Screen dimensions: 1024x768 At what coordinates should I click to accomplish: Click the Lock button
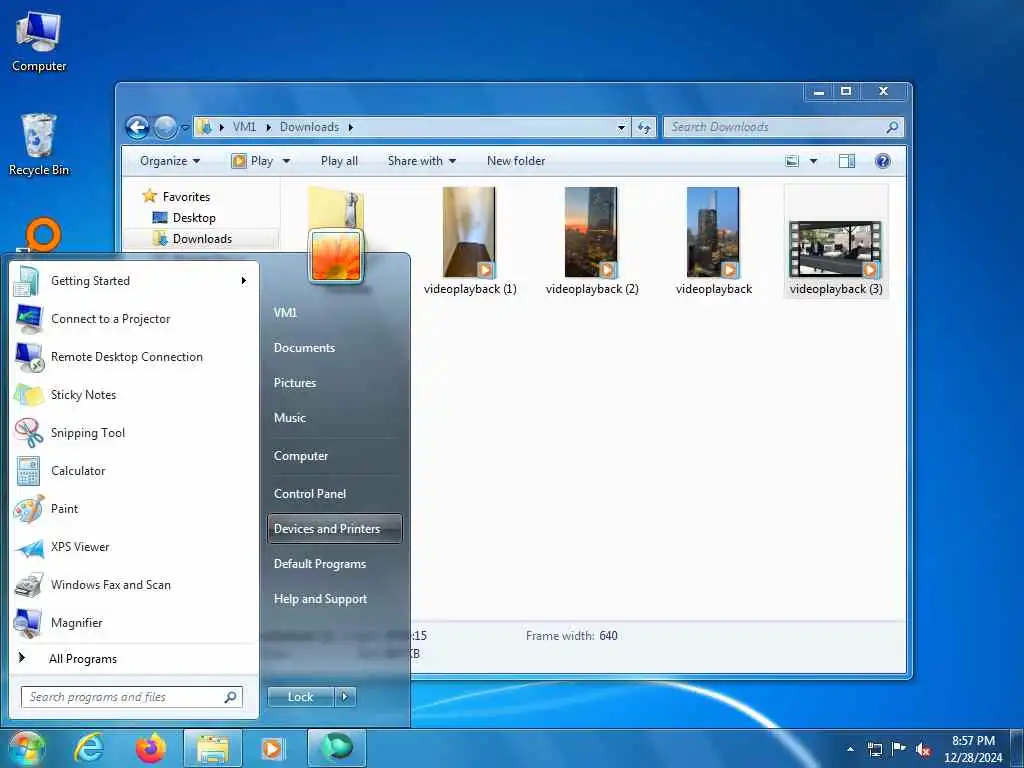pyautogui.click(x=300, y=697)
